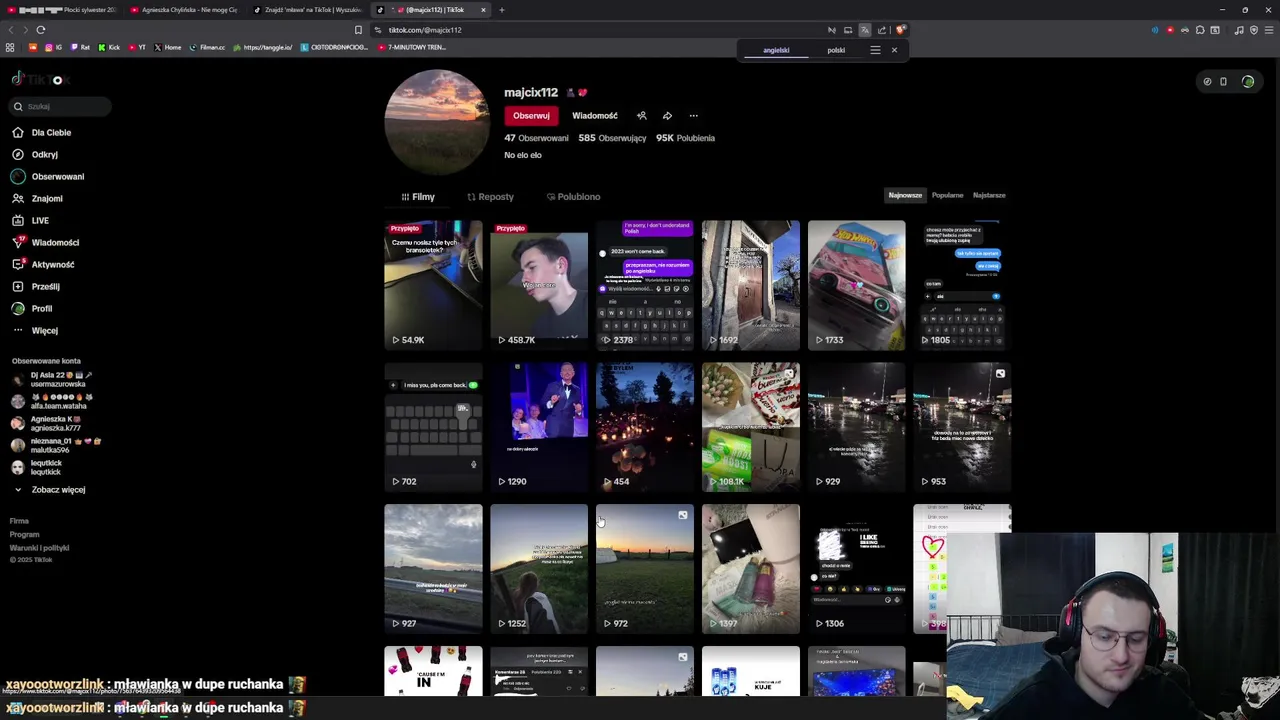This screenshot has width=1280, height=720.
Task: Click phone app icon at top right
Action: tap(1223, 82)
